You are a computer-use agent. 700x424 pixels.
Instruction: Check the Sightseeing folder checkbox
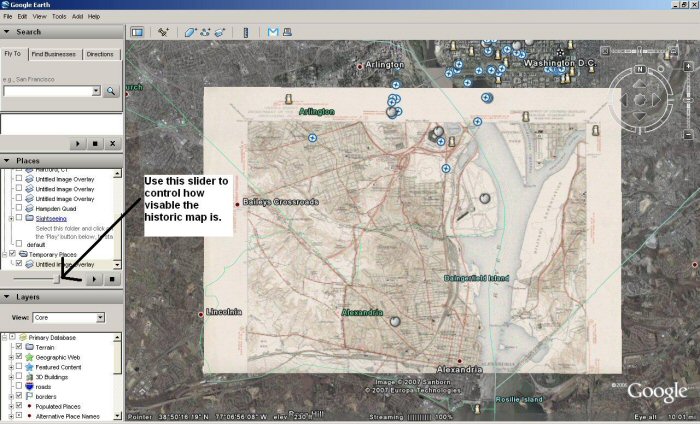pyautogui.click(x=19, y=218)
